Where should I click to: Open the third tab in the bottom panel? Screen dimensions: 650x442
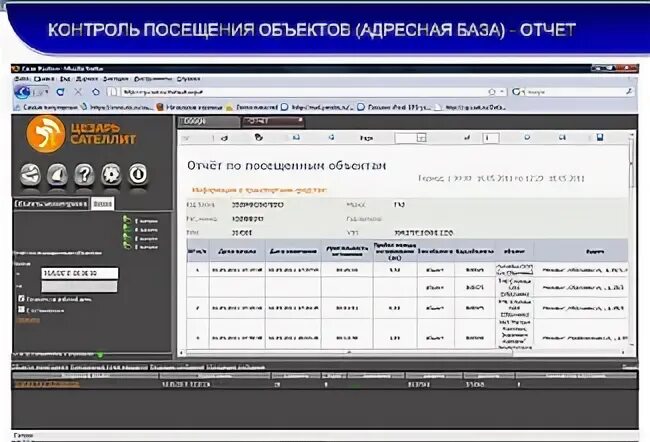(177, 367)
